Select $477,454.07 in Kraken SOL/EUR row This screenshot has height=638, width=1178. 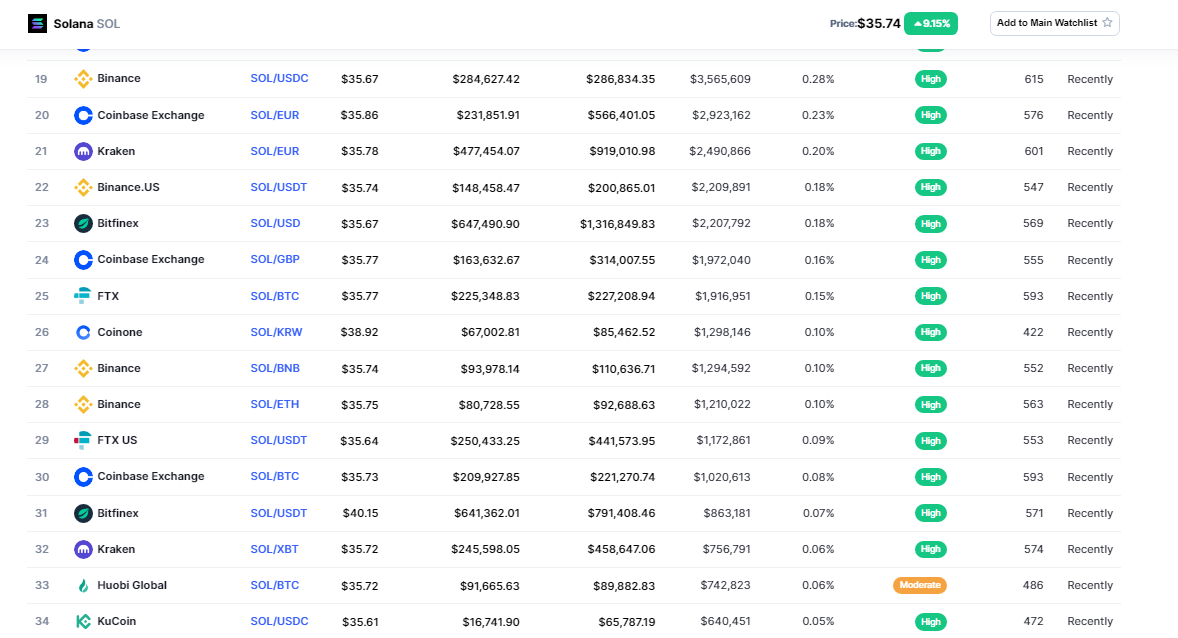486,151
